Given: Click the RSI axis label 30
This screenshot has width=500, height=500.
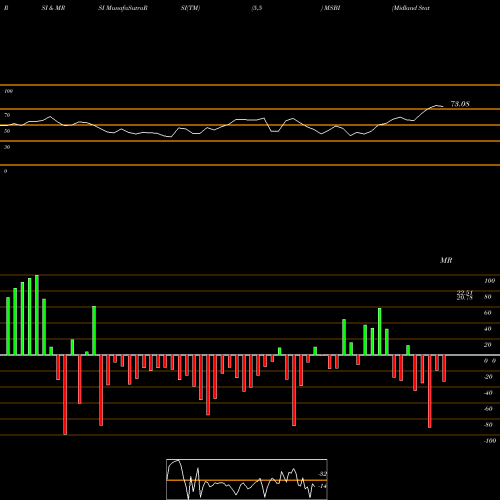Looking at the screenshot, I should [7, 147].
